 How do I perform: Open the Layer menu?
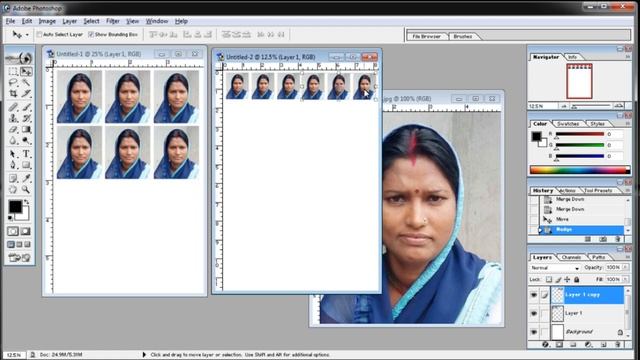click(x=69, y=21)
